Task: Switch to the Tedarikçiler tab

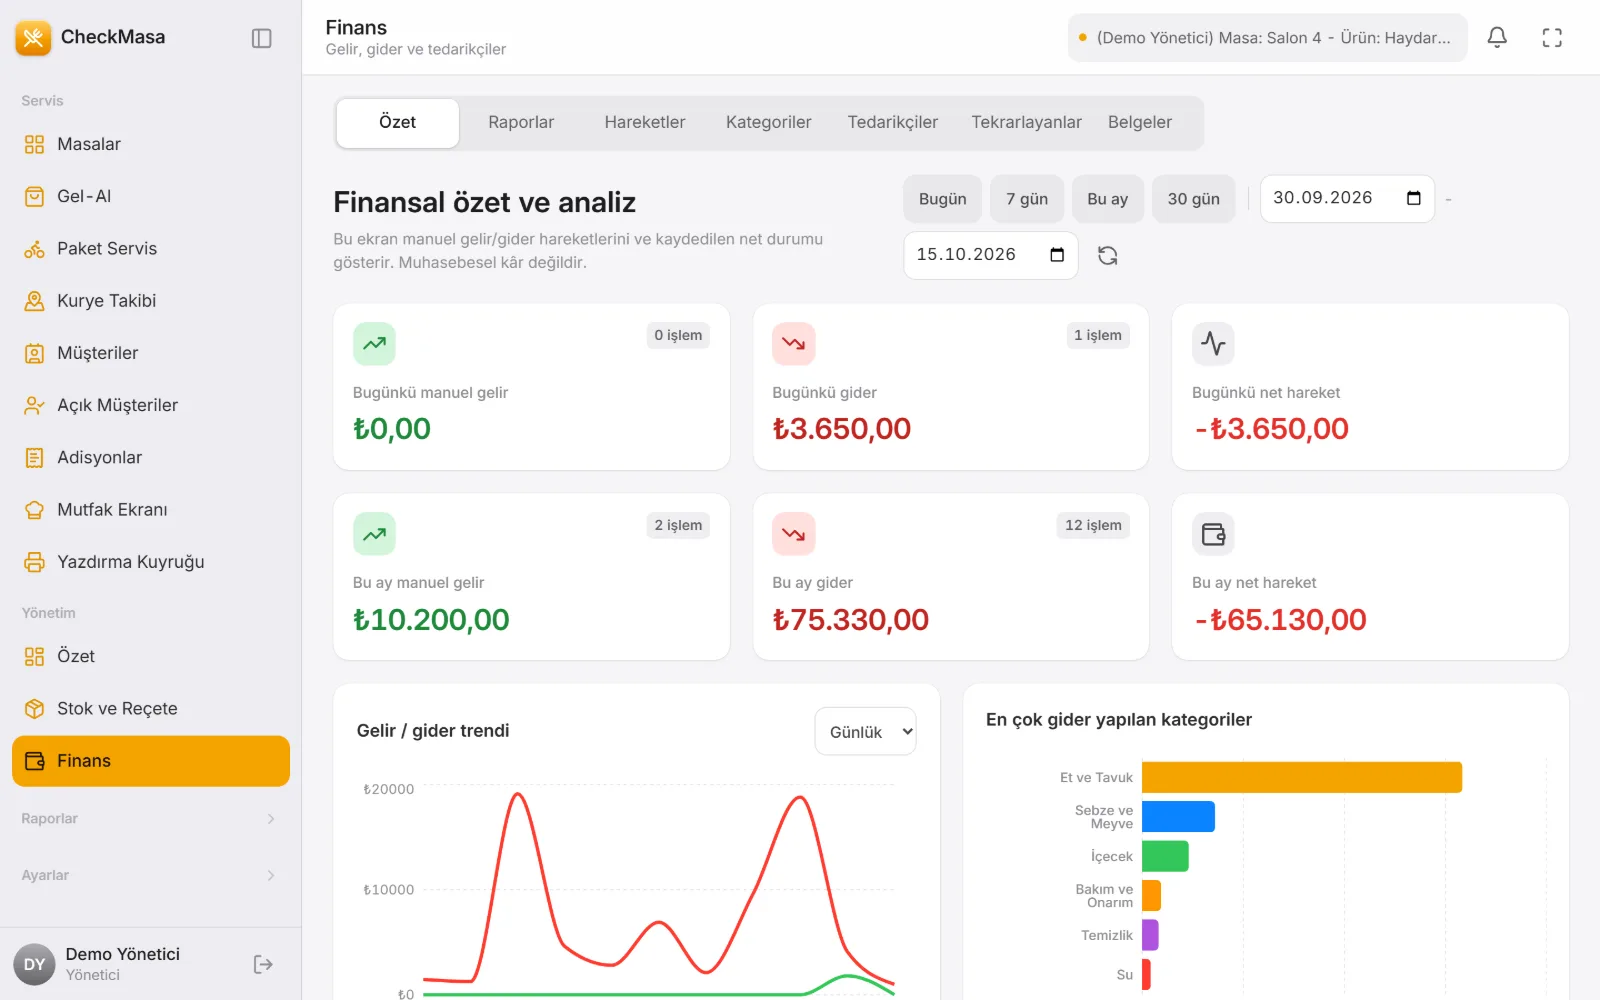Action: coord(893,122)
